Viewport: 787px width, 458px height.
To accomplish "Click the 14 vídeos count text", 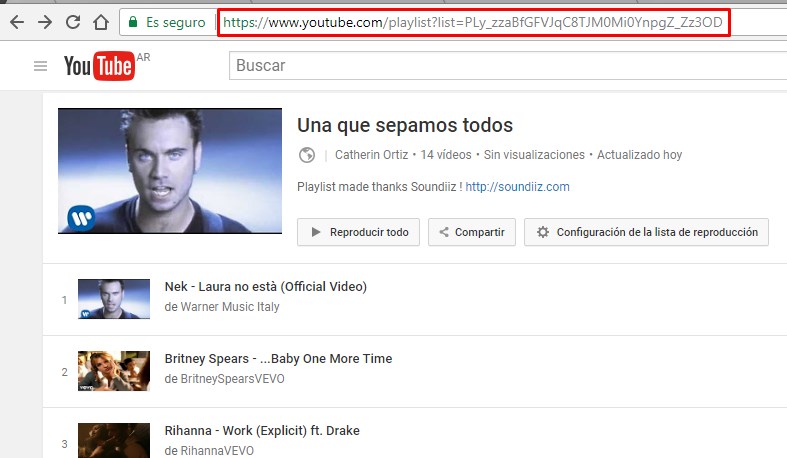I will click(x=446, y=155).
